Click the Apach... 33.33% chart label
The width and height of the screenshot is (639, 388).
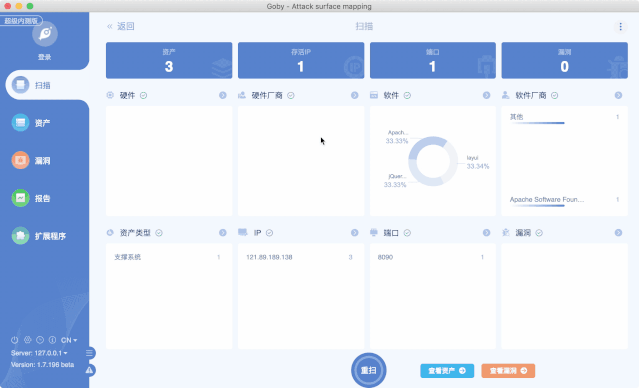point(397,137)
